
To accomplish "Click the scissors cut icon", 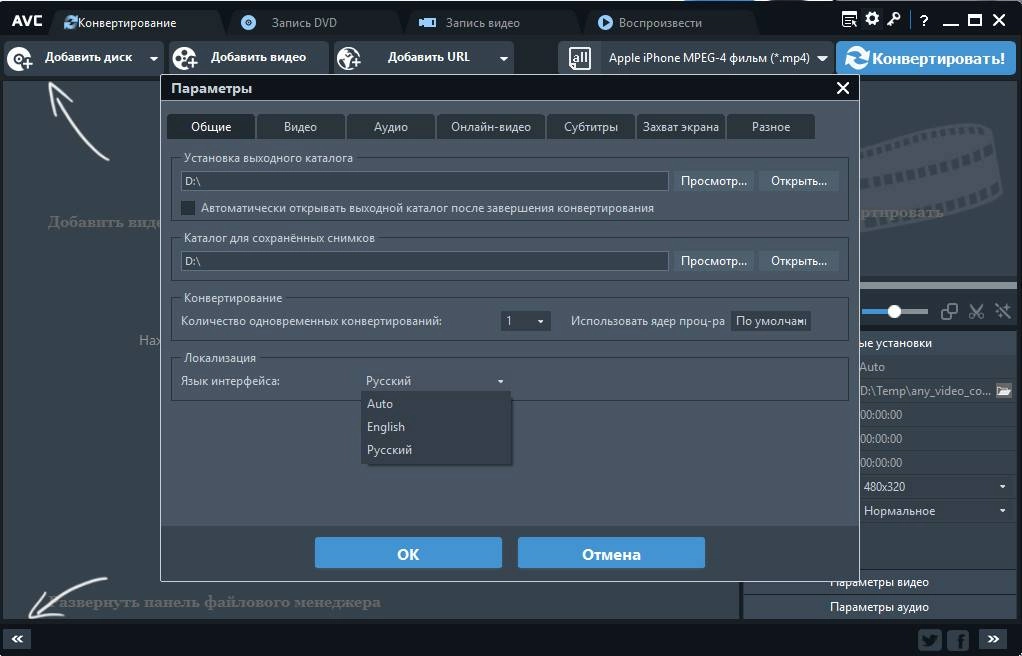I will point(976,312).
